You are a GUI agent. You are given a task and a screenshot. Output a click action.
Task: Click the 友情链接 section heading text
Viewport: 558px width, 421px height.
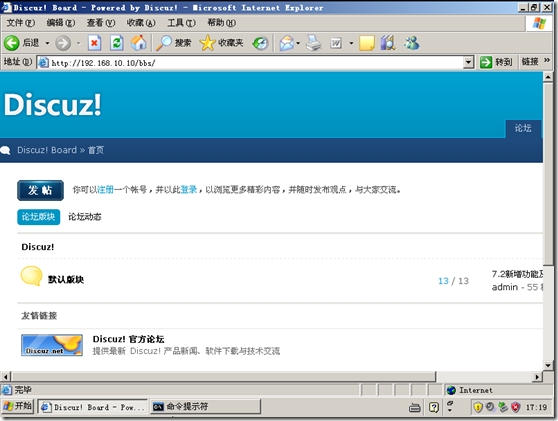click(39, 316)
